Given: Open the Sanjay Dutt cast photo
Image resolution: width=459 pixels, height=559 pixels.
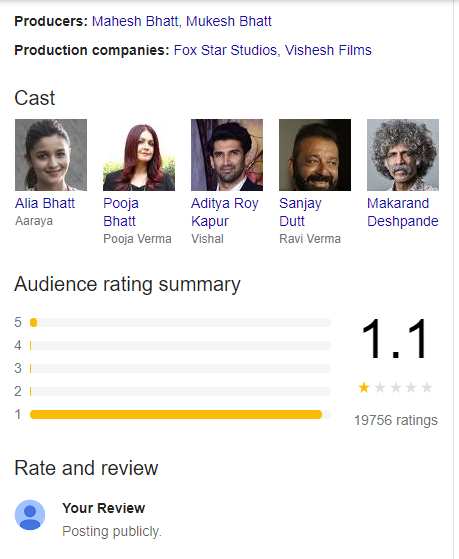Looking at the screenshot, I should pyautogui.click(x=315, y=155).
